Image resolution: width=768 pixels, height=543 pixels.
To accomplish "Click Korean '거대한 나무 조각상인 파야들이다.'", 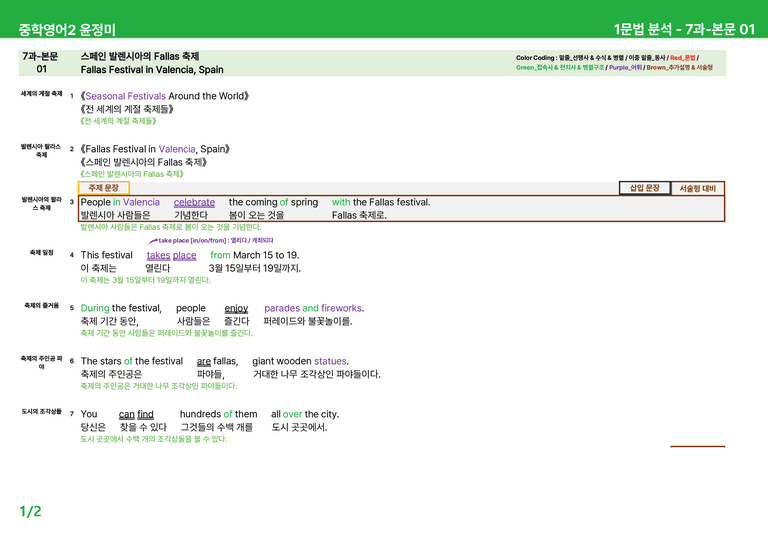I will point(316,374).
